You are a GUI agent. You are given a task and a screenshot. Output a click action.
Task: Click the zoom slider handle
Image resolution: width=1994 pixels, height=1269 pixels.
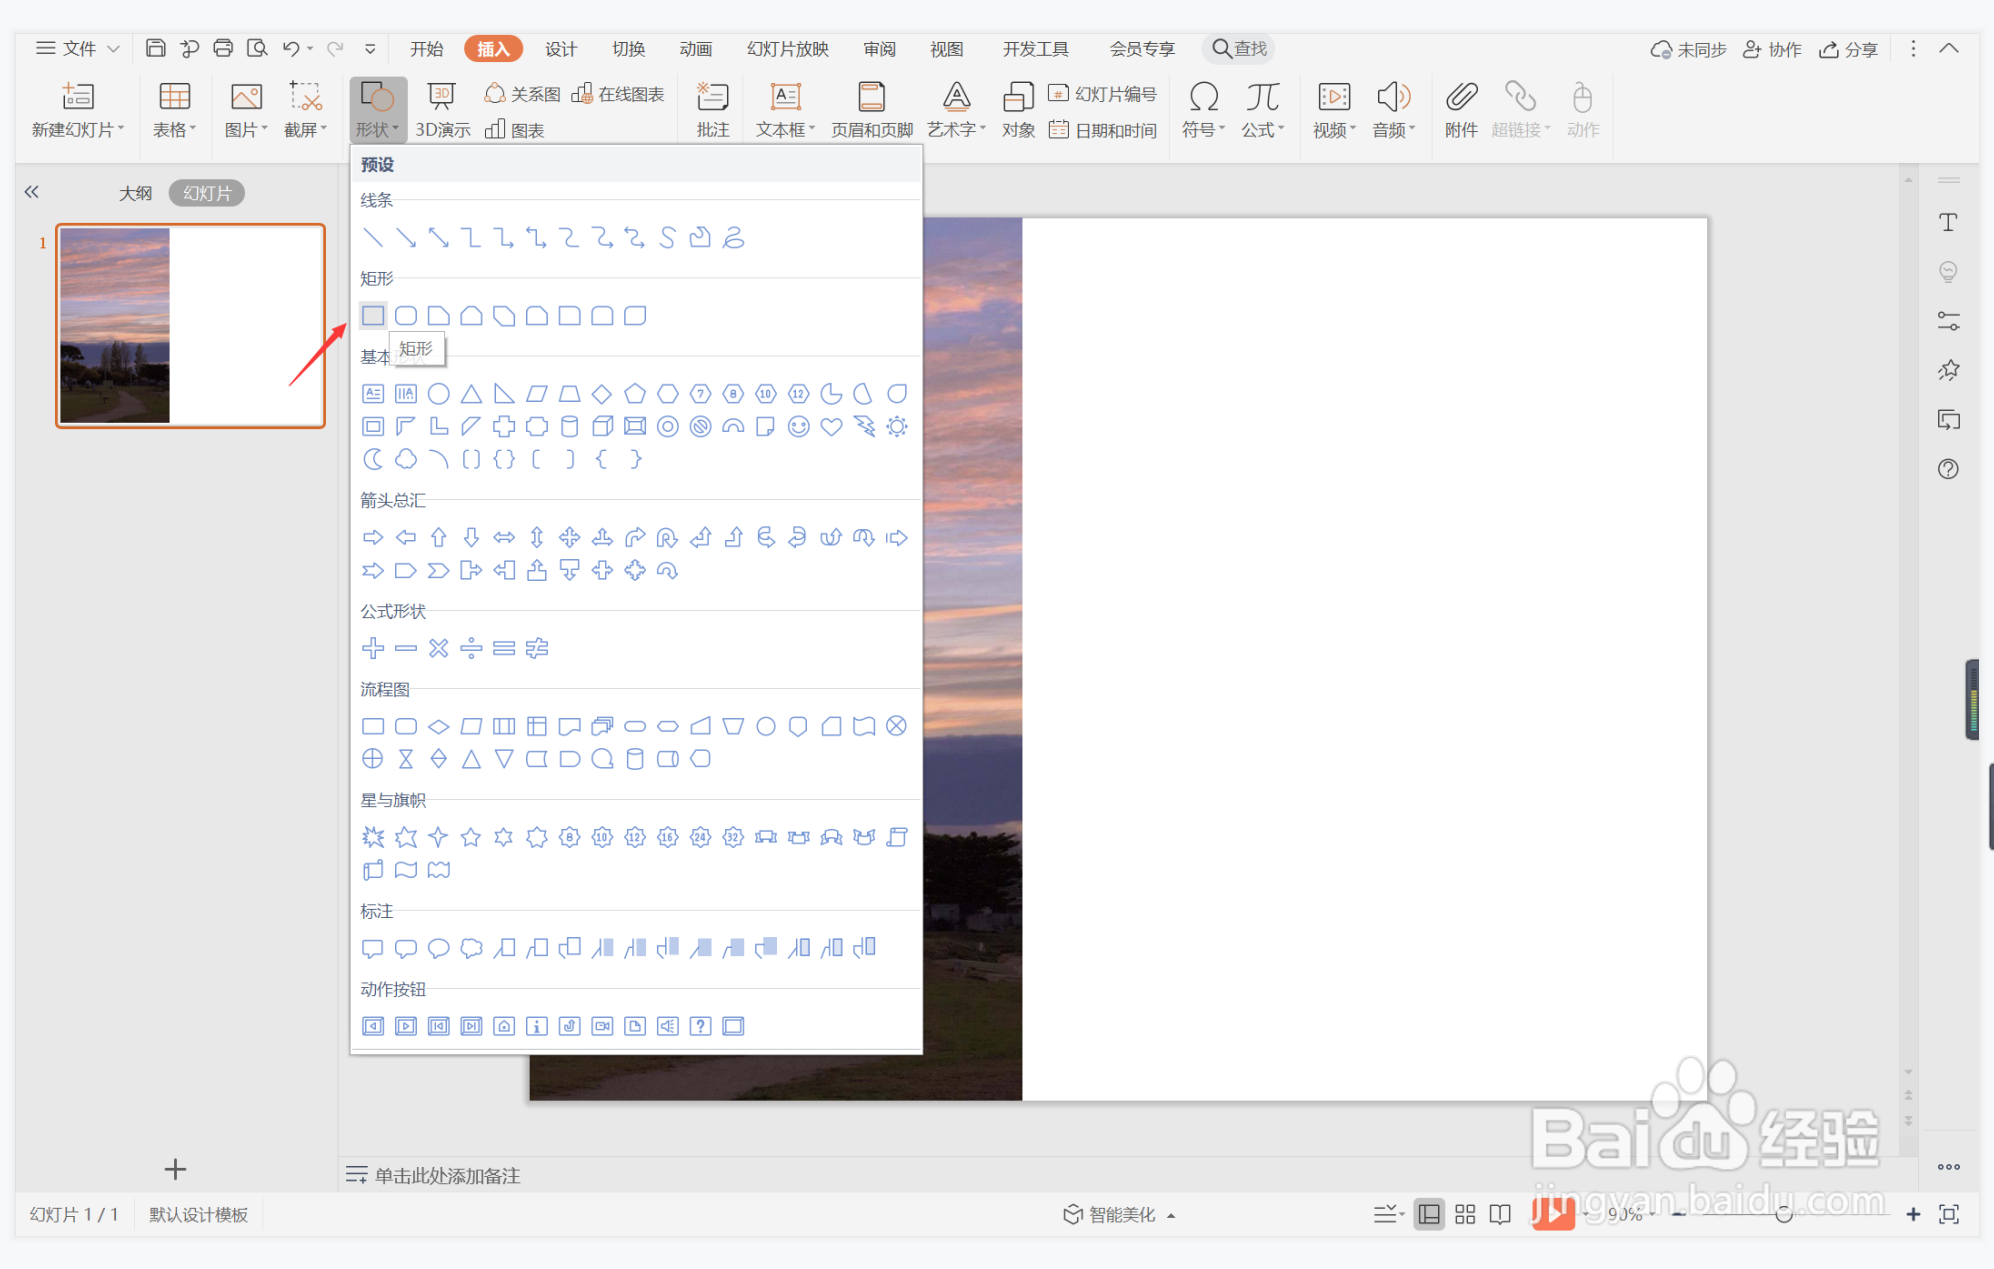[x=1783, y=1214]
